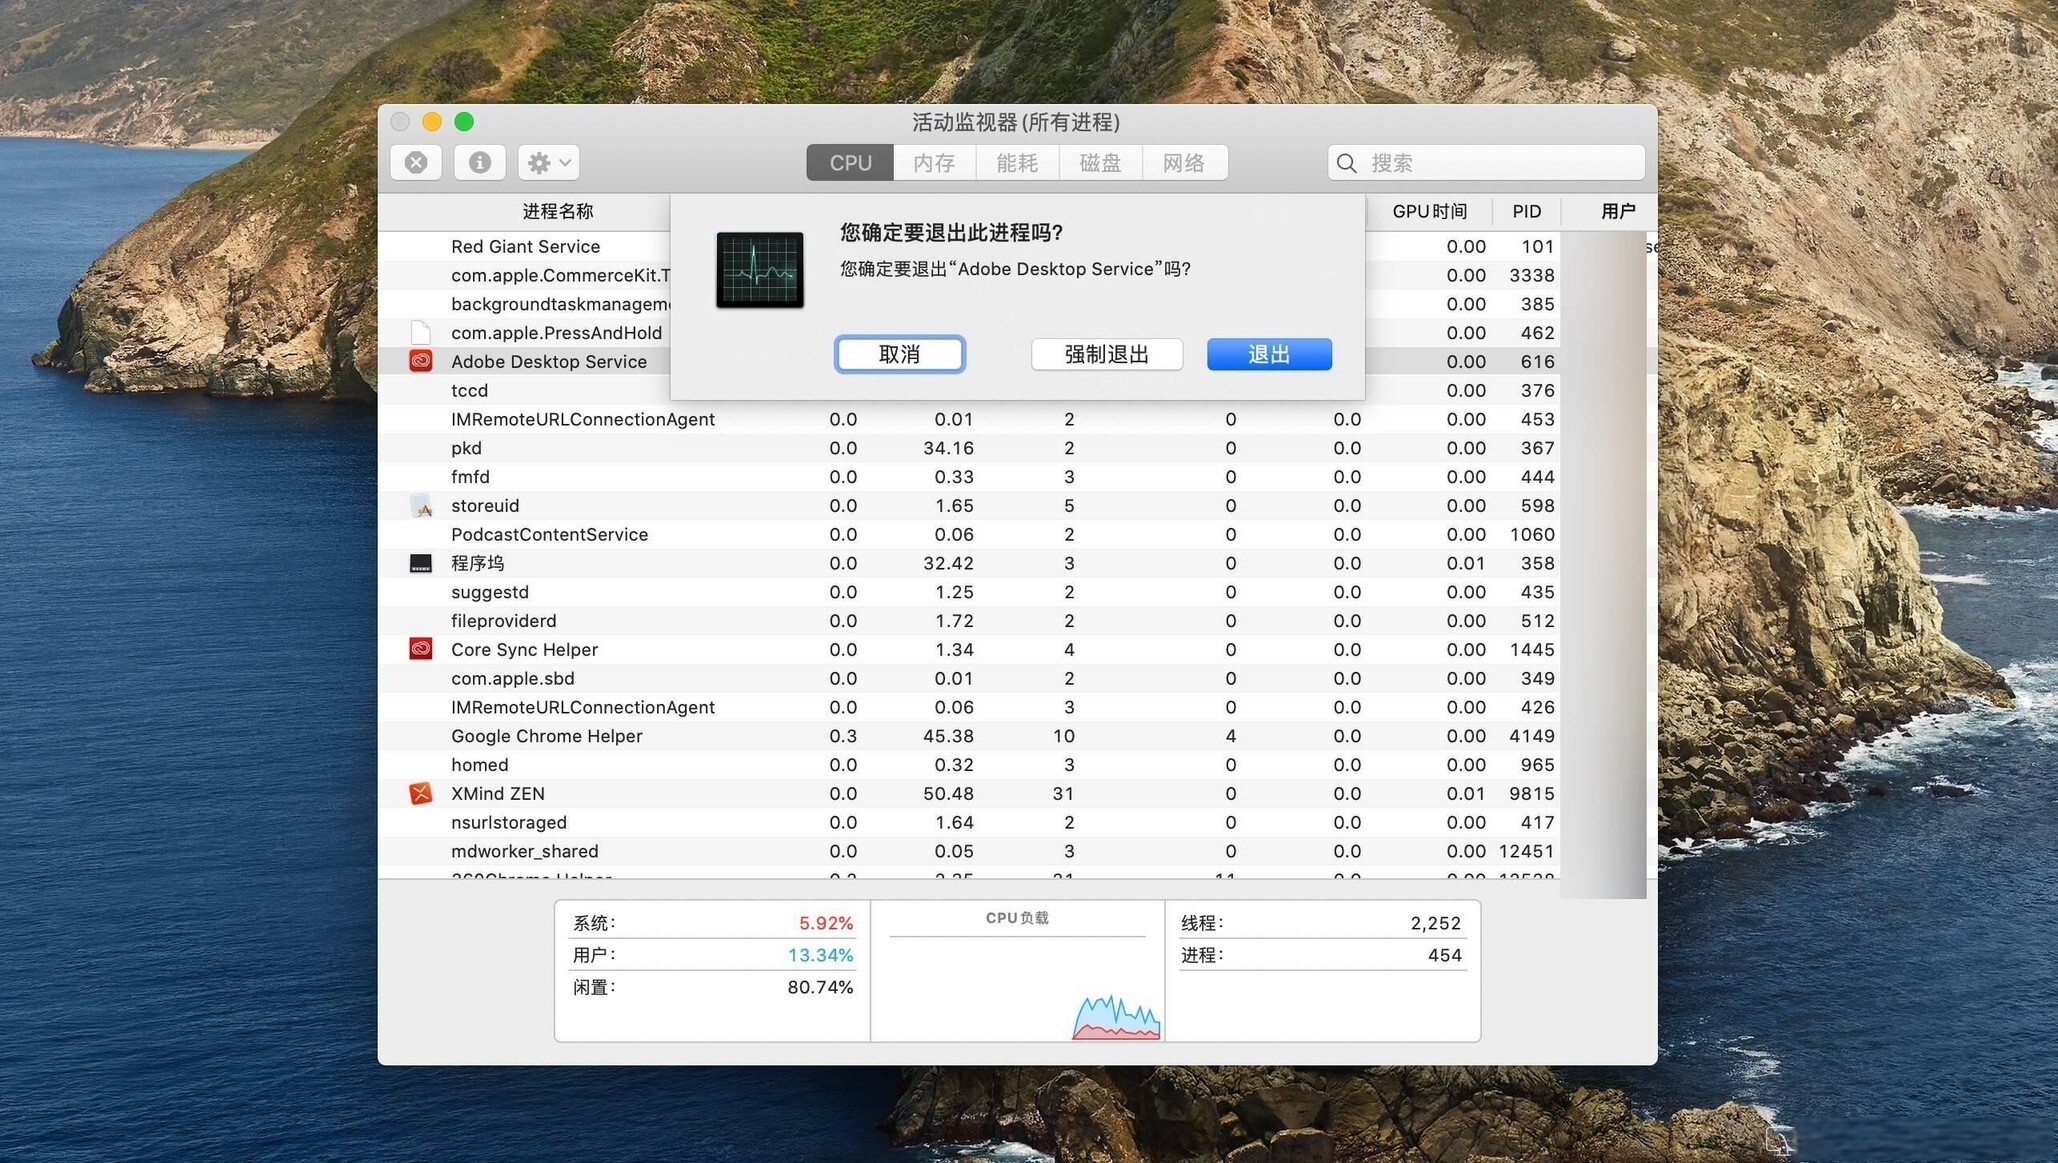This screenshot has height=1163, width=2058.
Task: Open the gear actions dropdown menu
Action: click(549, 162)
